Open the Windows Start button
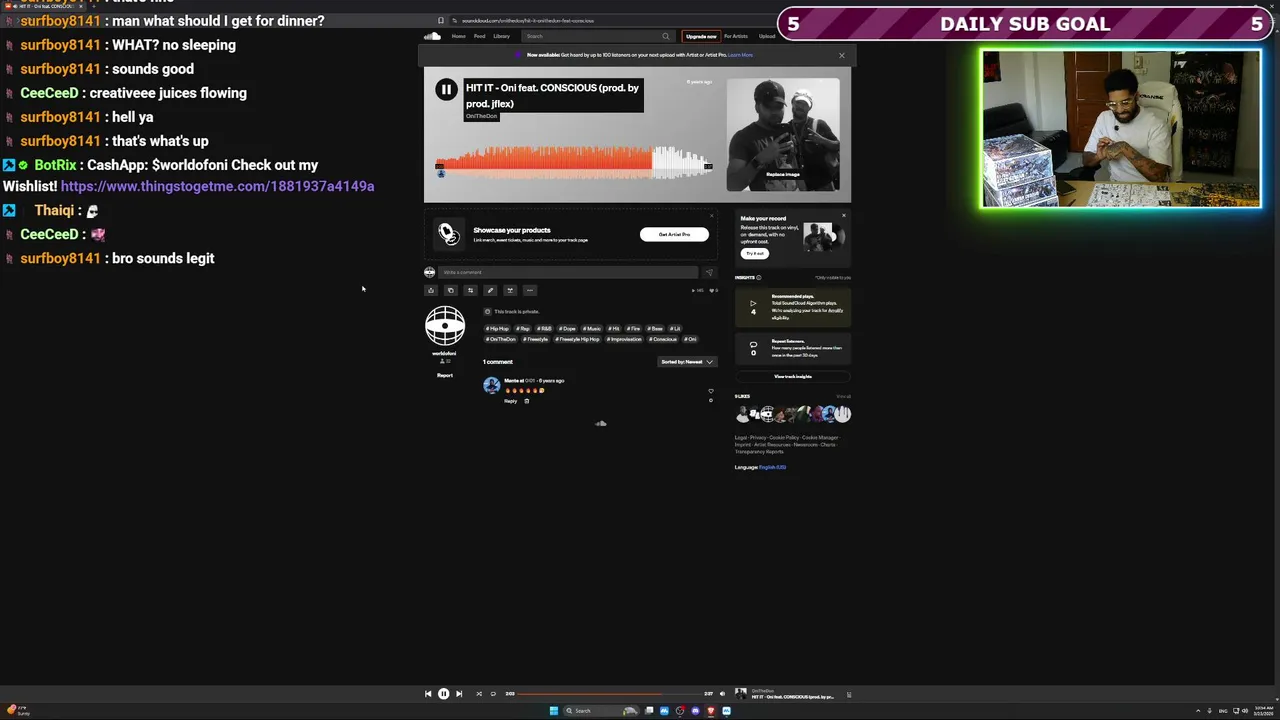Image resolution: width=1280 pixels, height=720 pixels. (554, 711)
